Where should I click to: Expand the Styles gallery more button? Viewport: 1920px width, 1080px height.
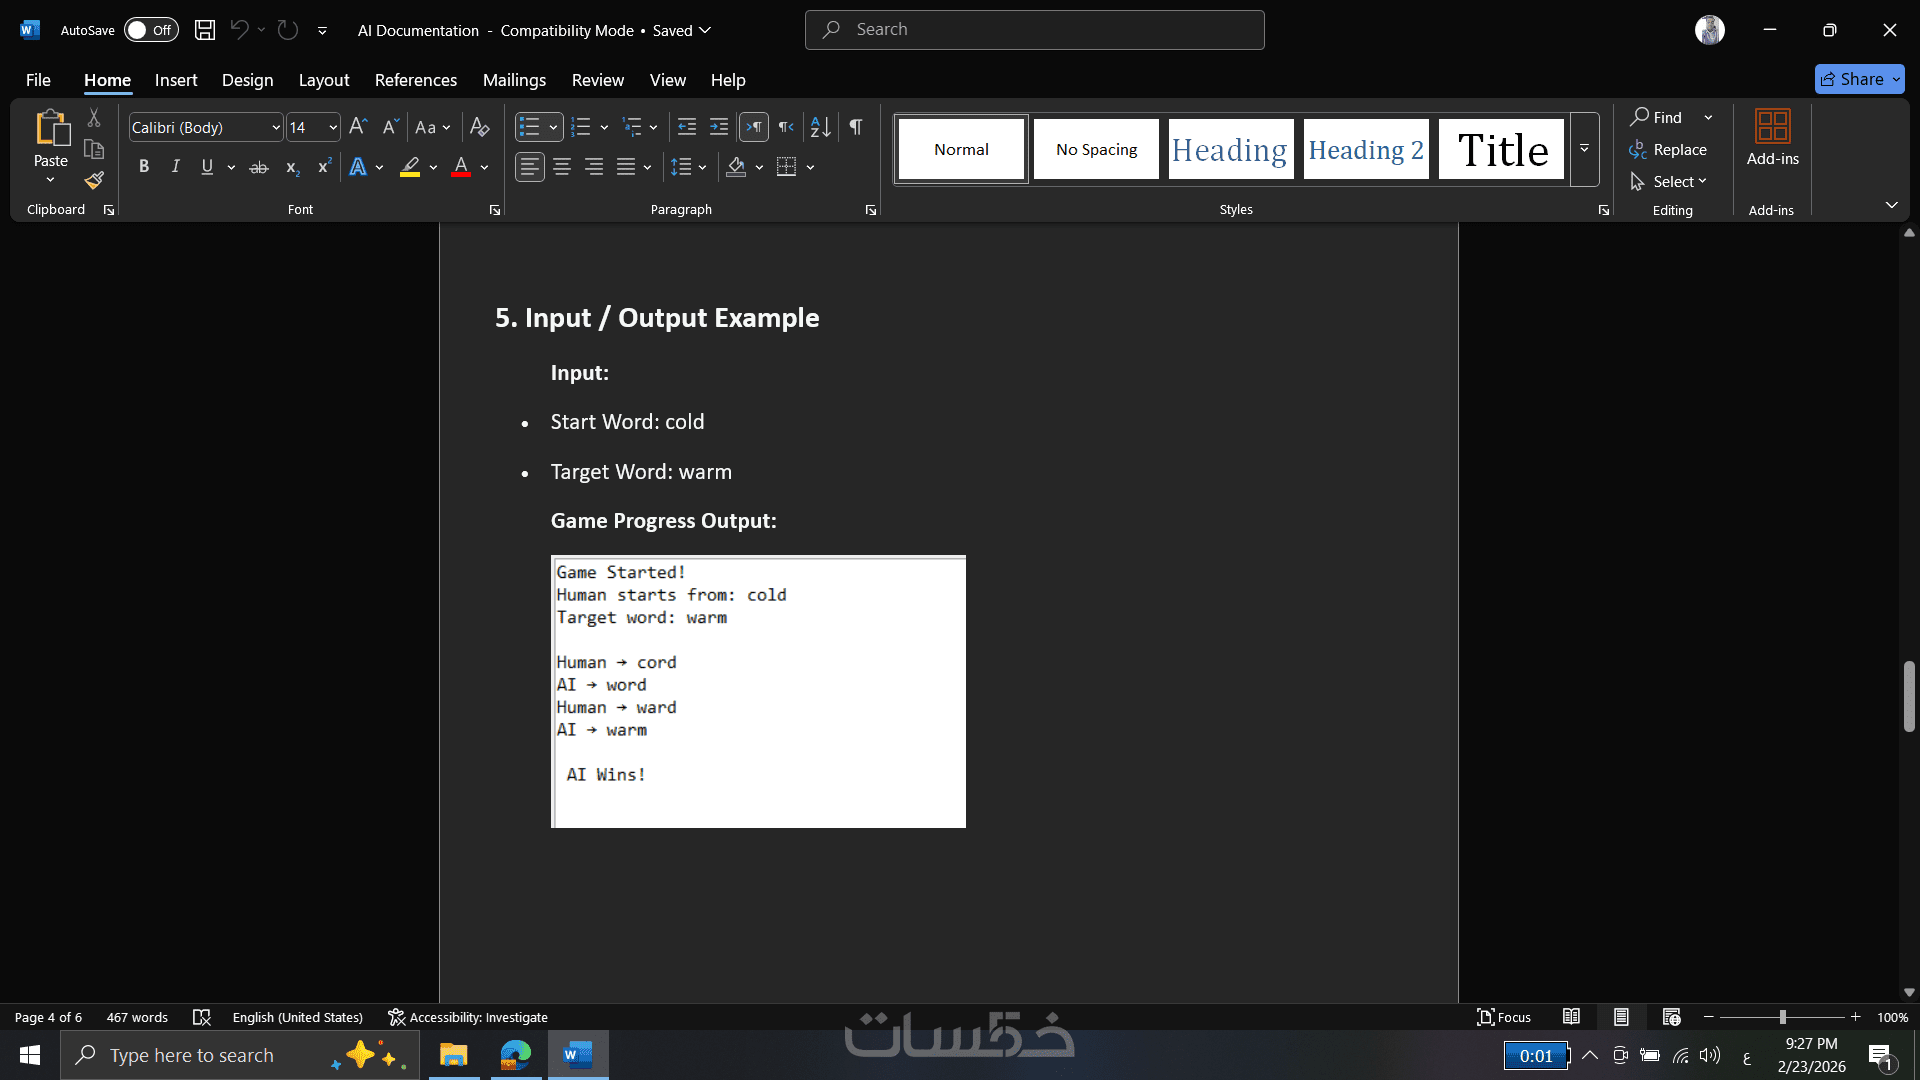[1584, 149]
